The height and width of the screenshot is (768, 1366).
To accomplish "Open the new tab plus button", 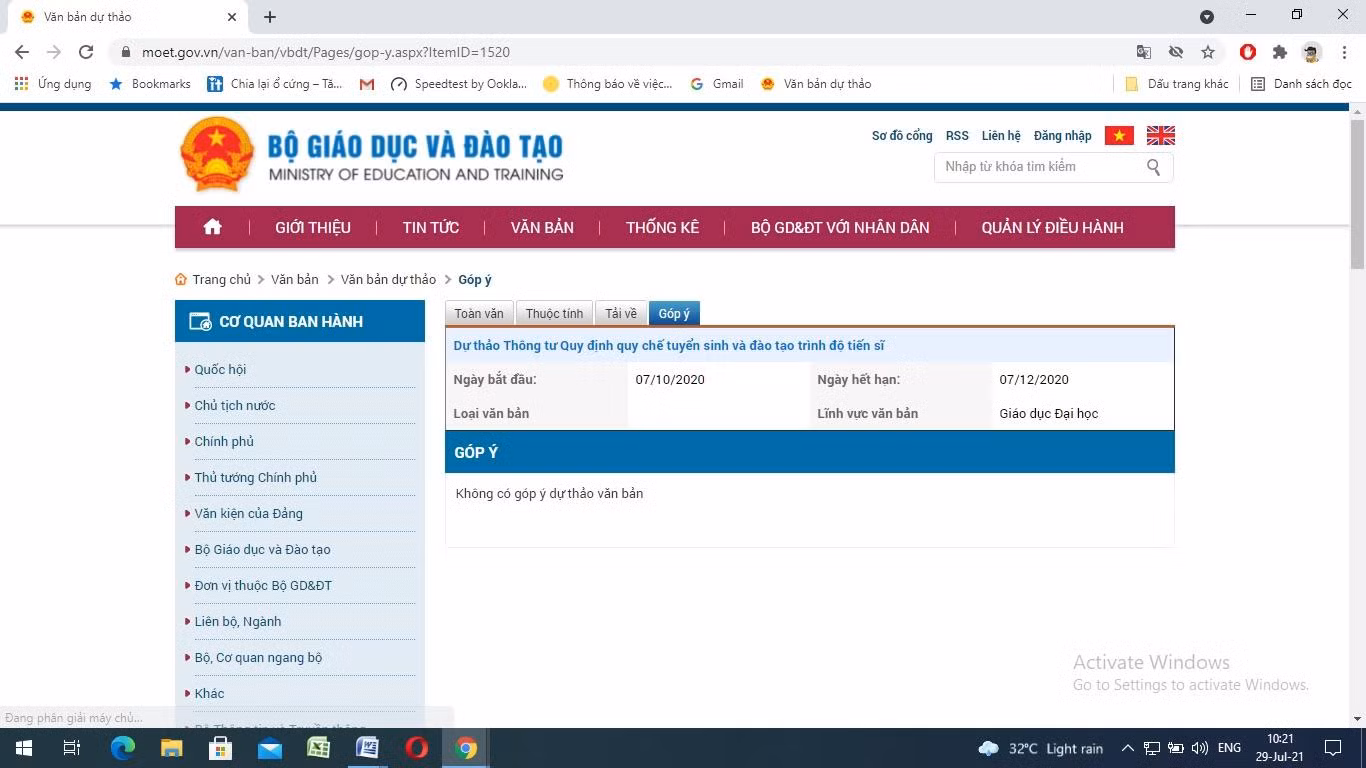I will [270, 17].
